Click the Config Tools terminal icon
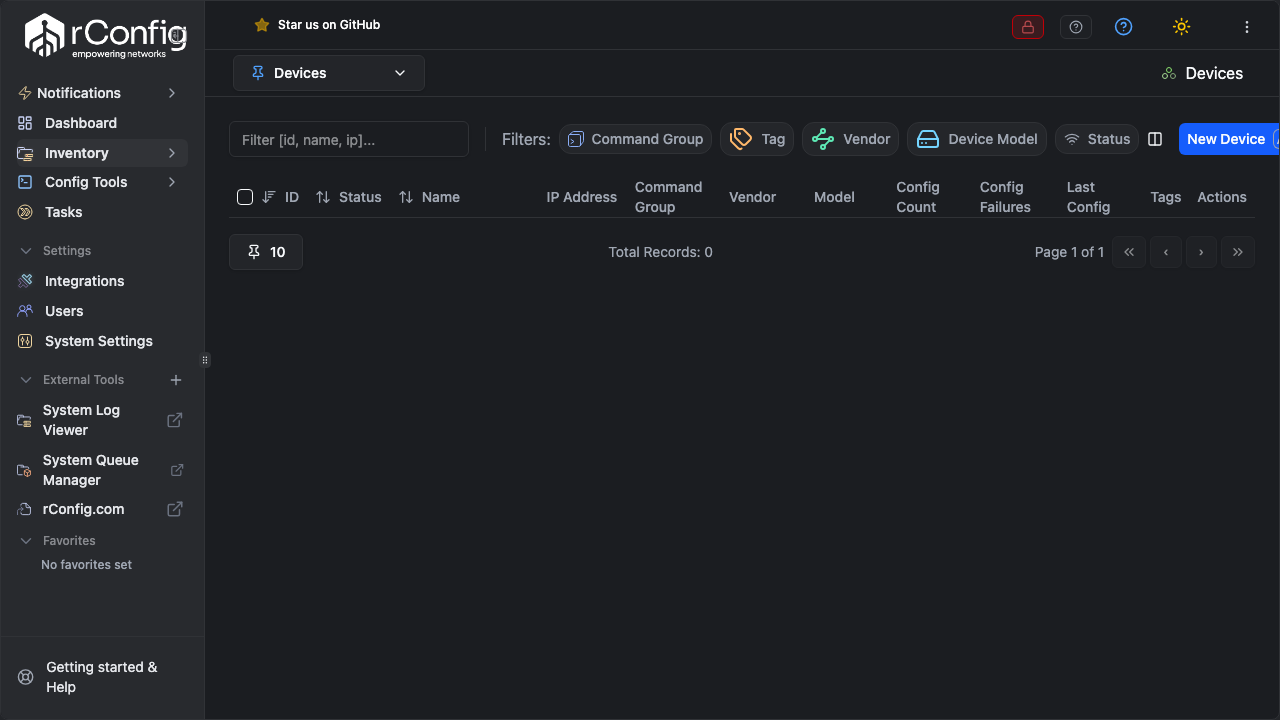 tap(25, 182)
